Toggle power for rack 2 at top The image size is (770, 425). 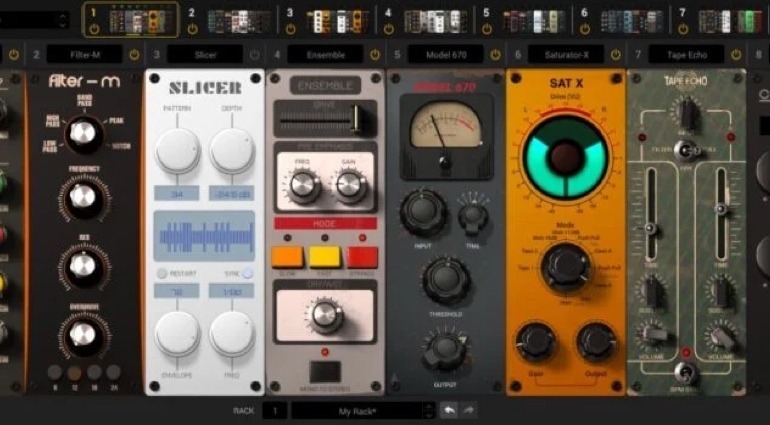[192, 29]
